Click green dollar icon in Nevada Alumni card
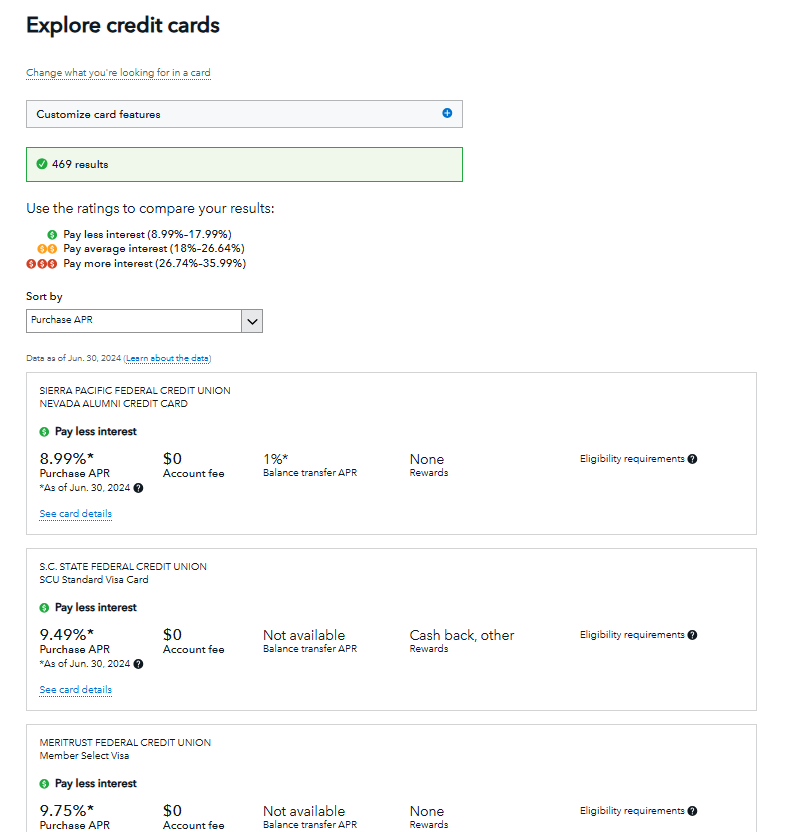The image size is (793, 832). click(44, 432)
